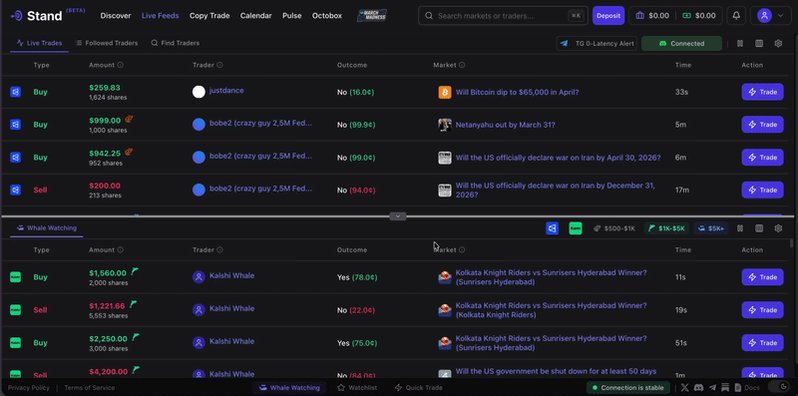The height and width of the screenshot is (396, 798).
Task: Click the Trader info icon in Live Trades header
Action: pyautogui.click(x=220, y=65)
